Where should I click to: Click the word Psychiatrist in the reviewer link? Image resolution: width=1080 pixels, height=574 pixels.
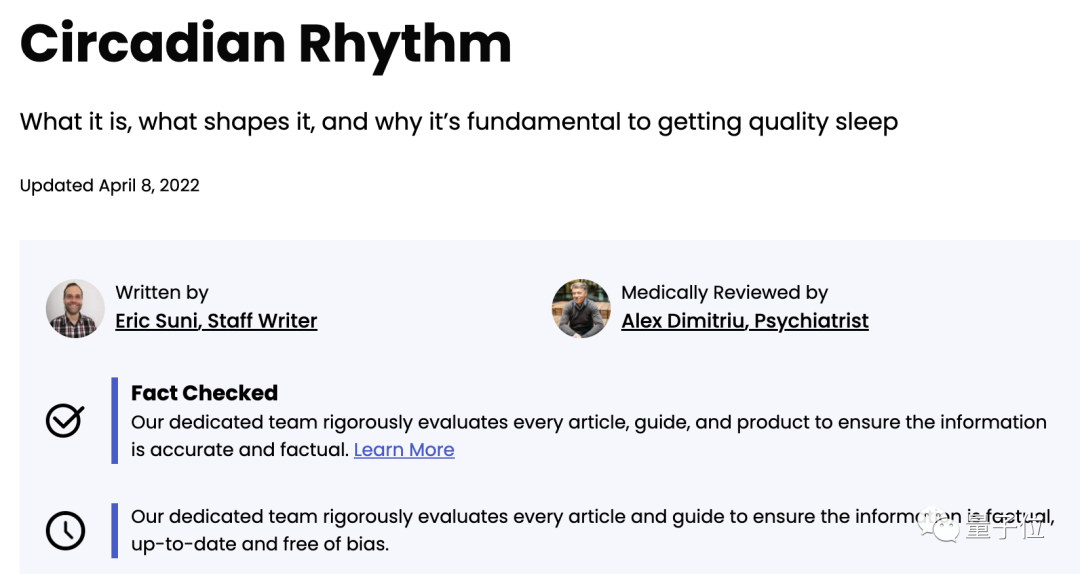(811, 321)
